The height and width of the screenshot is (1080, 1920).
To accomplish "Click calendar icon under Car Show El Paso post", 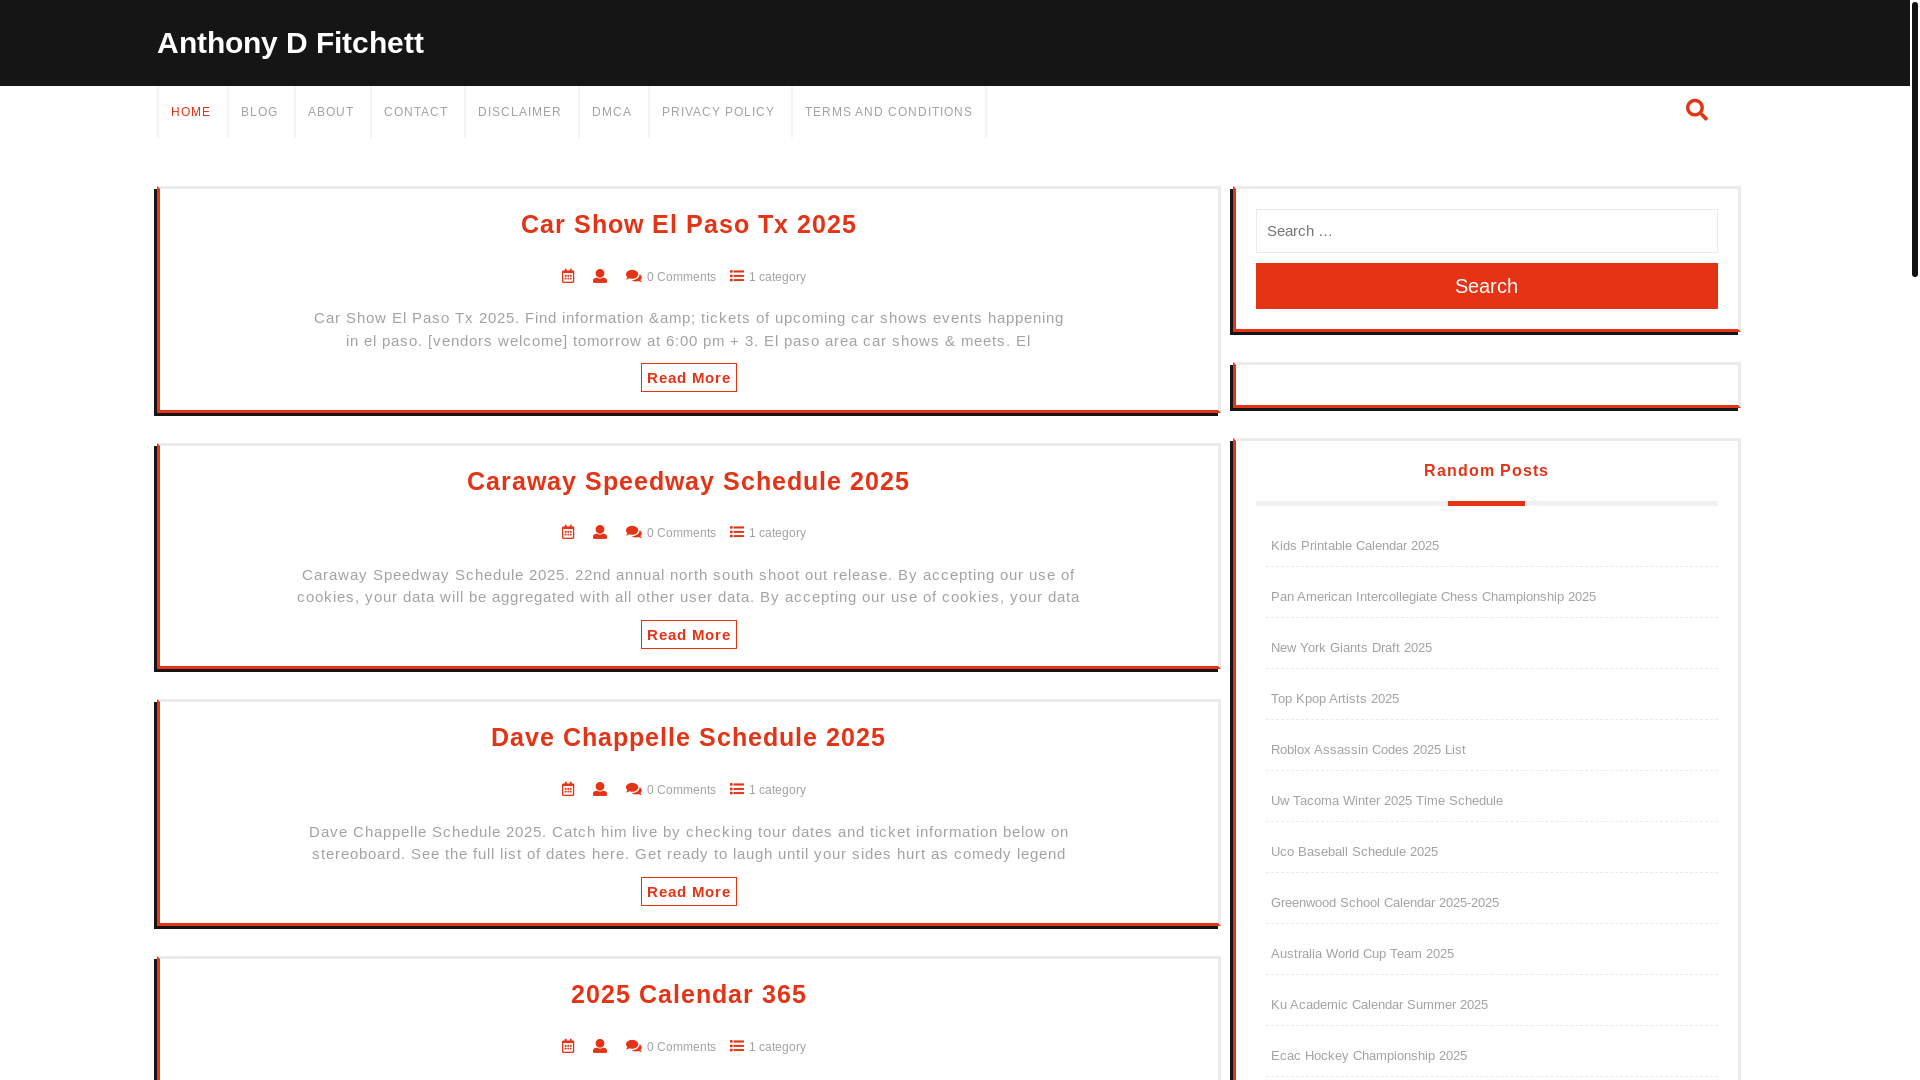I will click(568, 276).
